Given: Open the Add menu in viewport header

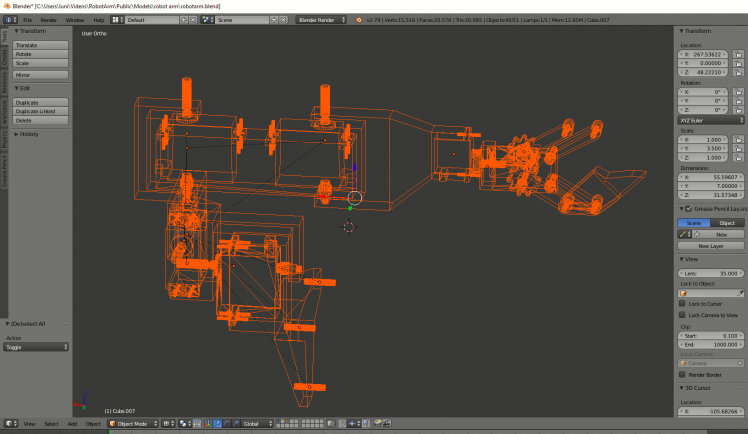Looking at the screenshot, I should click(72, 424).
